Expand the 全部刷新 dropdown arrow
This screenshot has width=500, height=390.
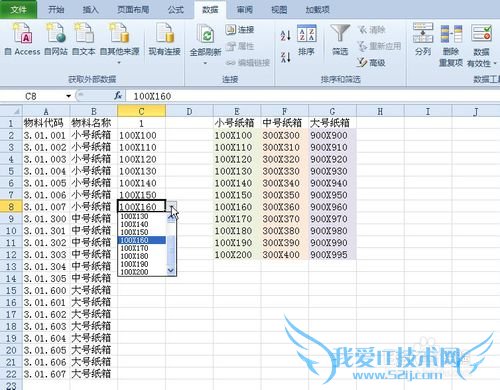point(205,63)
